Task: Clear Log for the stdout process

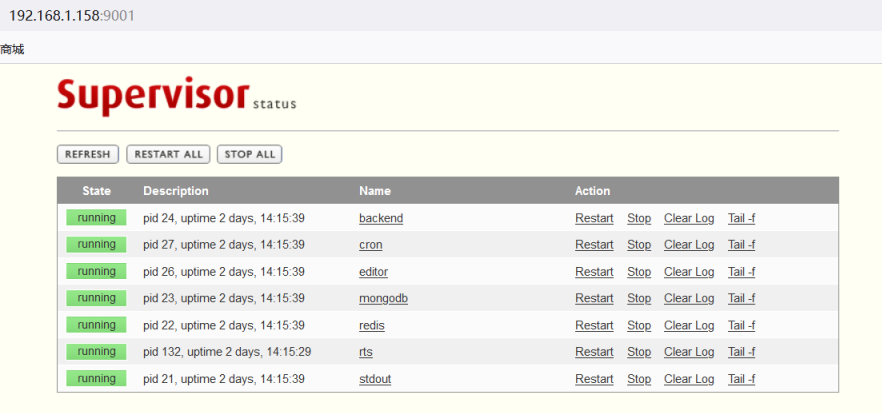Action: coord(689,379)
